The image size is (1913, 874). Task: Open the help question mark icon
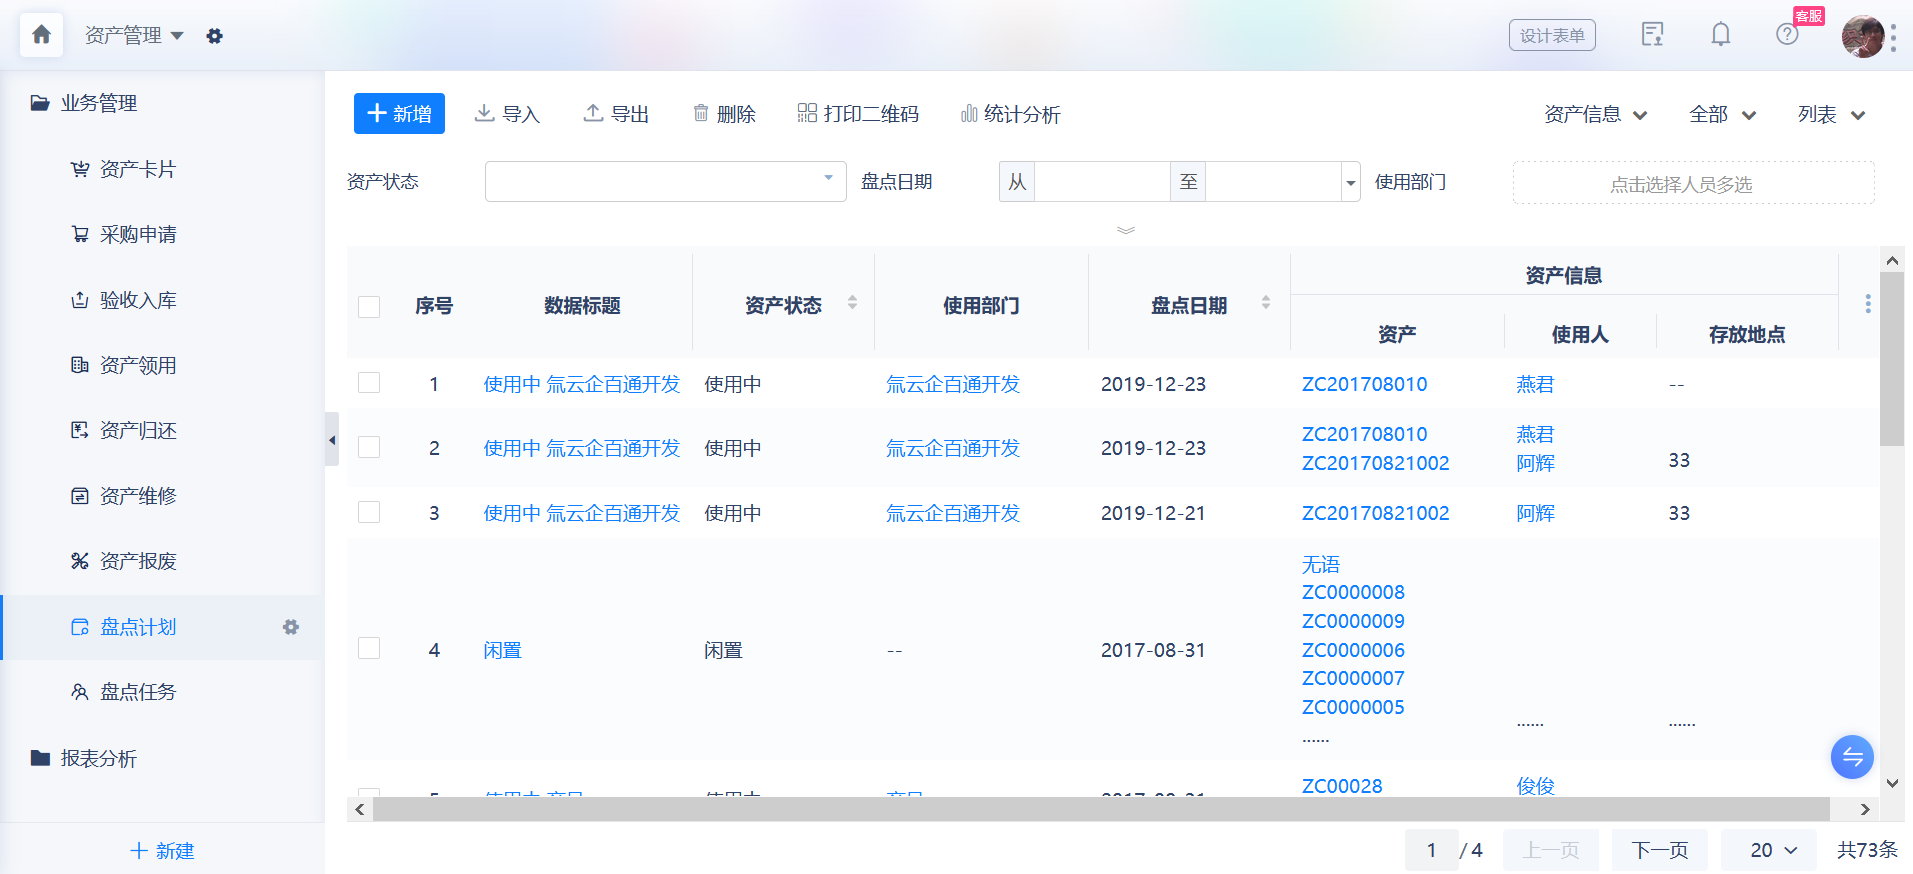[1787, 35]
